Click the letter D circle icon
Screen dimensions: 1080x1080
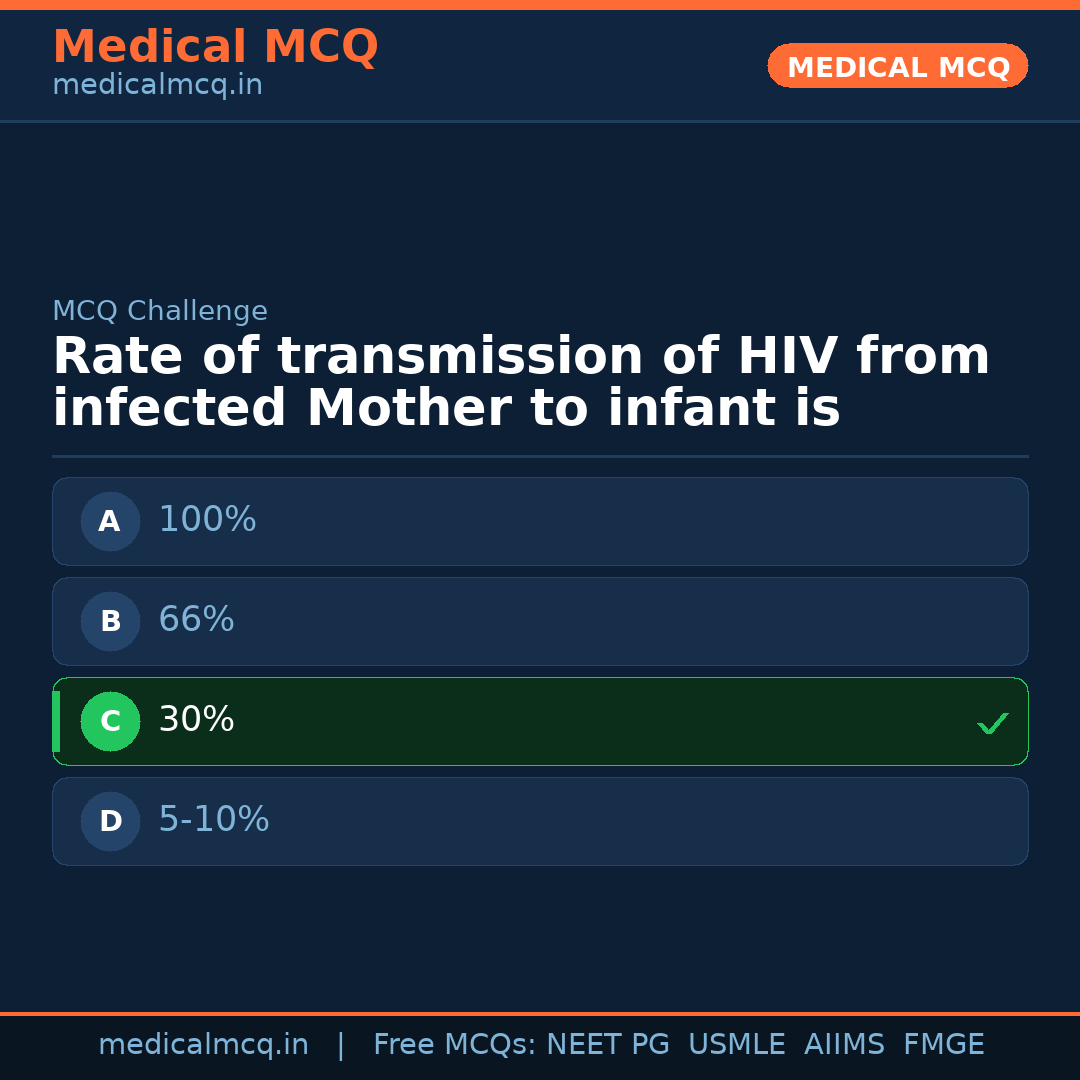(x=110, y=821)
